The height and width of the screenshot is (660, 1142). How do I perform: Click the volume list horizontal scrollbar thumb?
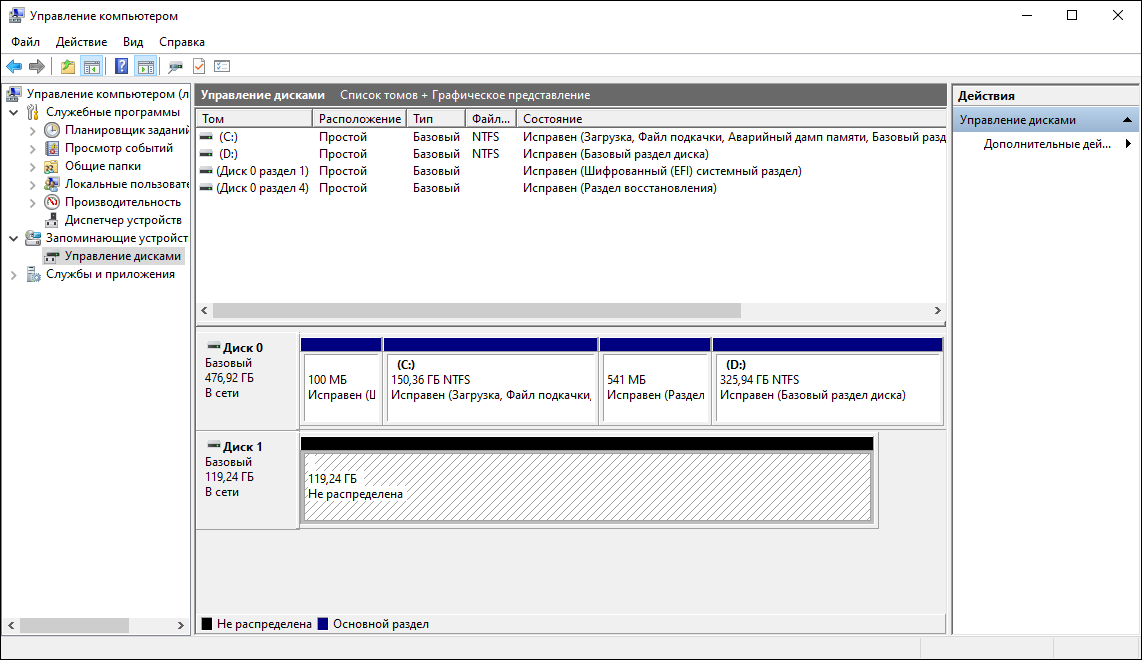477,310
